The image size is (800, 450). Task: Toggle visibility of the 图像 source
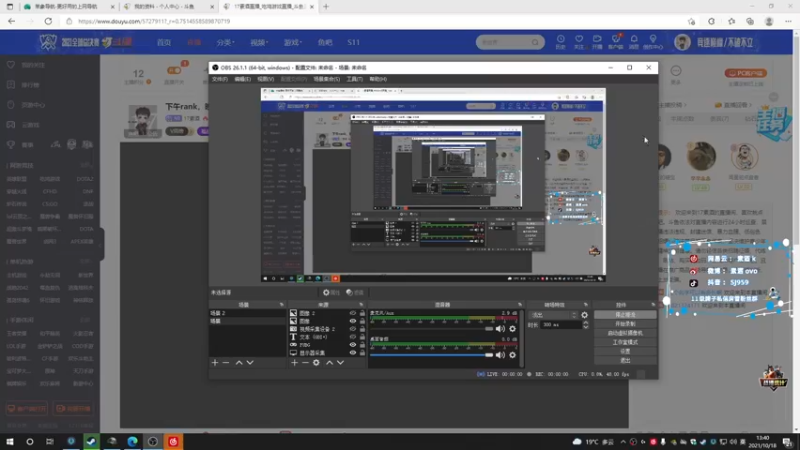353,321
